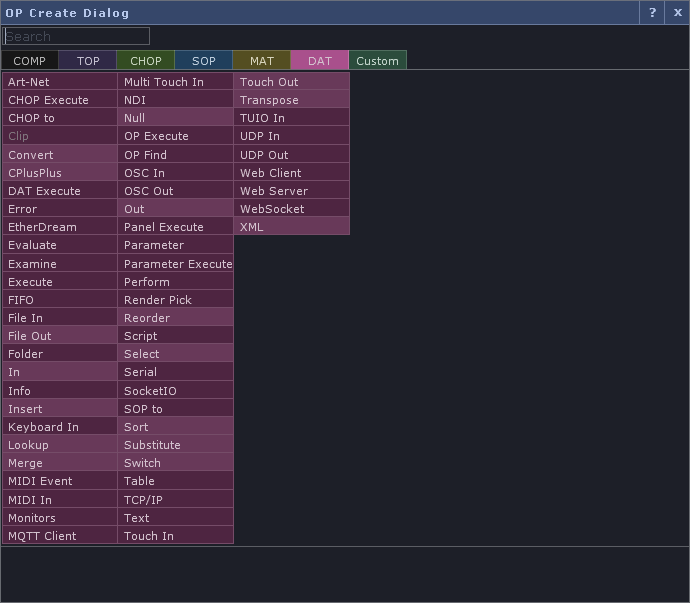Select the NDI DAT

coord(176,100)
